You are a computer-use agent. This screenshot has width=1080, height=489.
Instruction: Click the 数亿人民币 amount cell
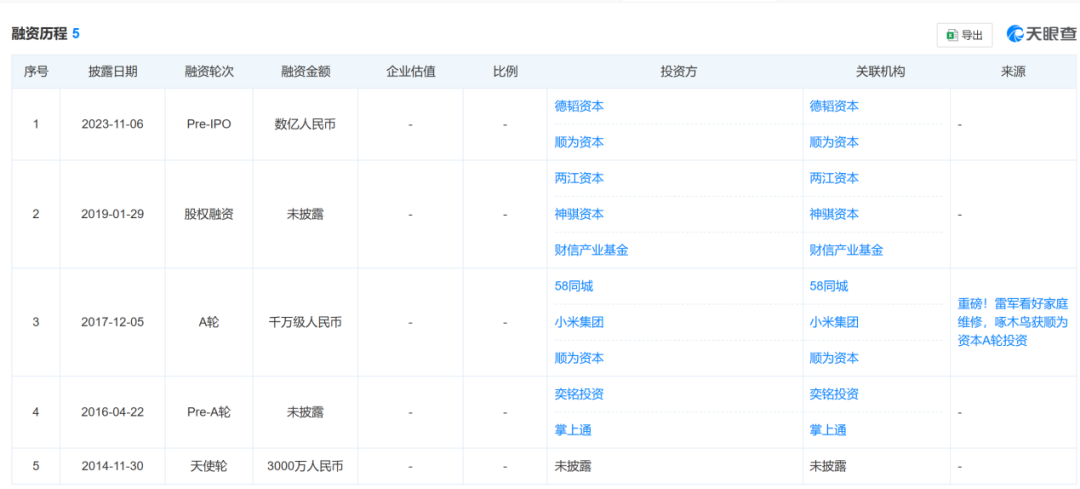point(305,125)
